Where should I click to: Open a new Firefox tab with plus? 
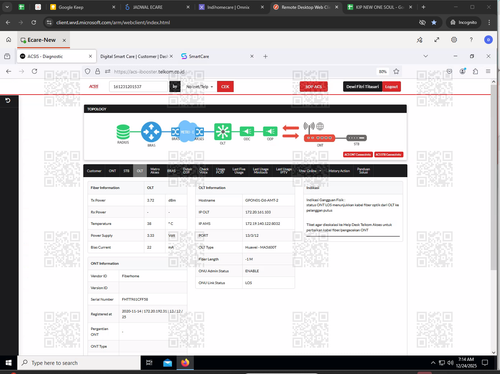pos(265,56)
